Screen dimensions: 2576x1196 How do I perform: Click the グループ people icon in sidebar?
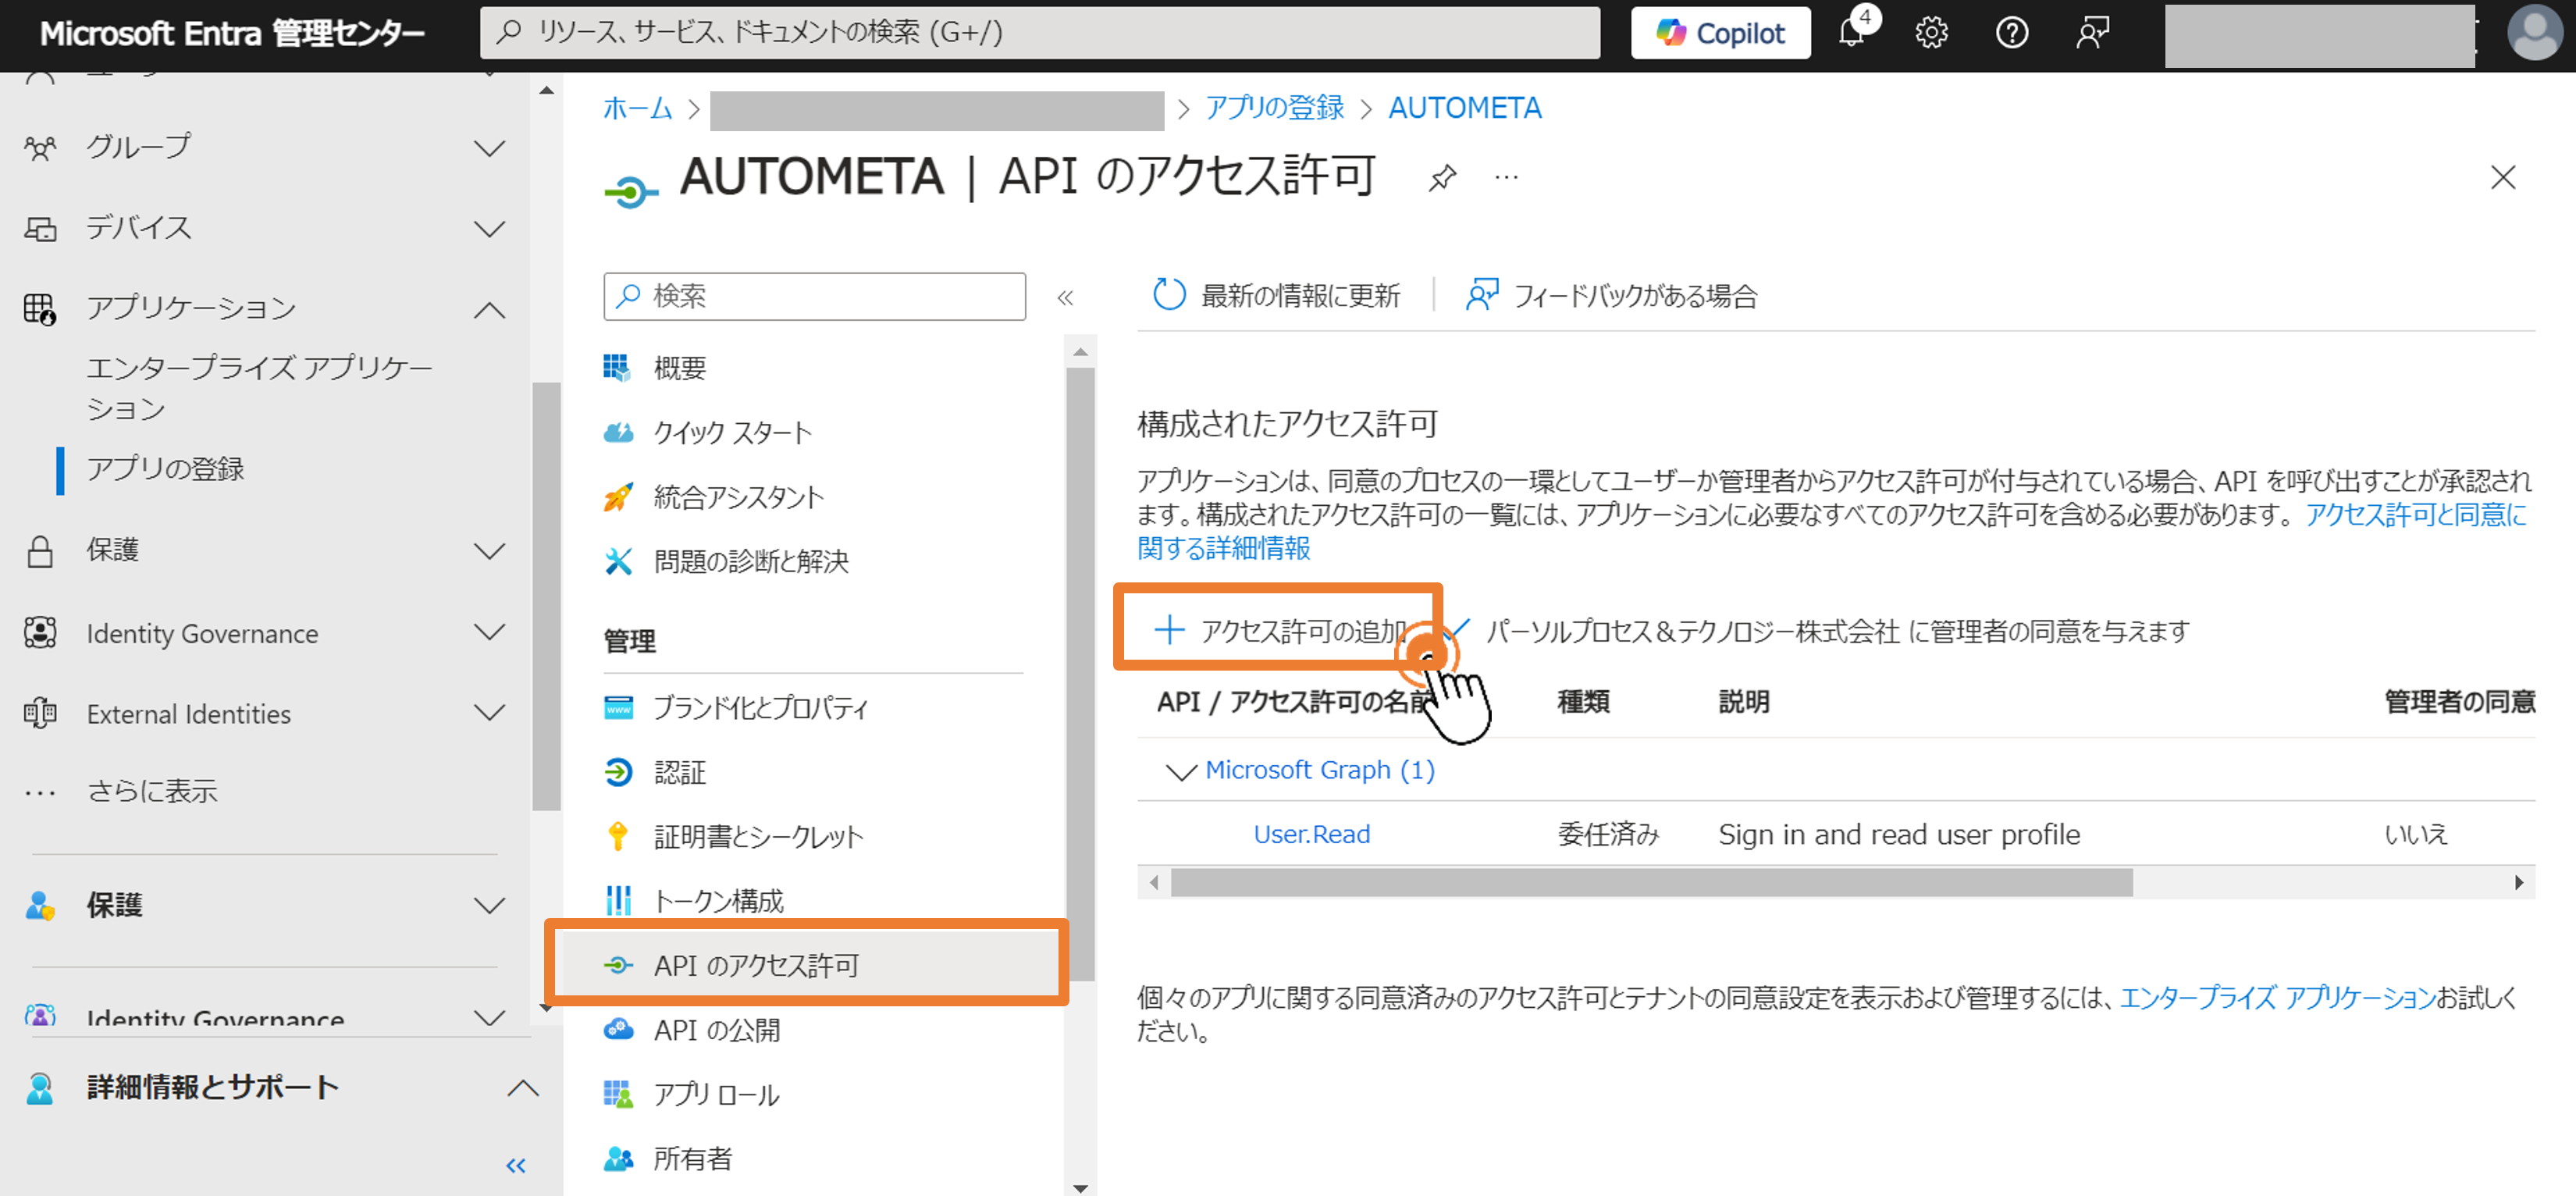tap(40, 148)
